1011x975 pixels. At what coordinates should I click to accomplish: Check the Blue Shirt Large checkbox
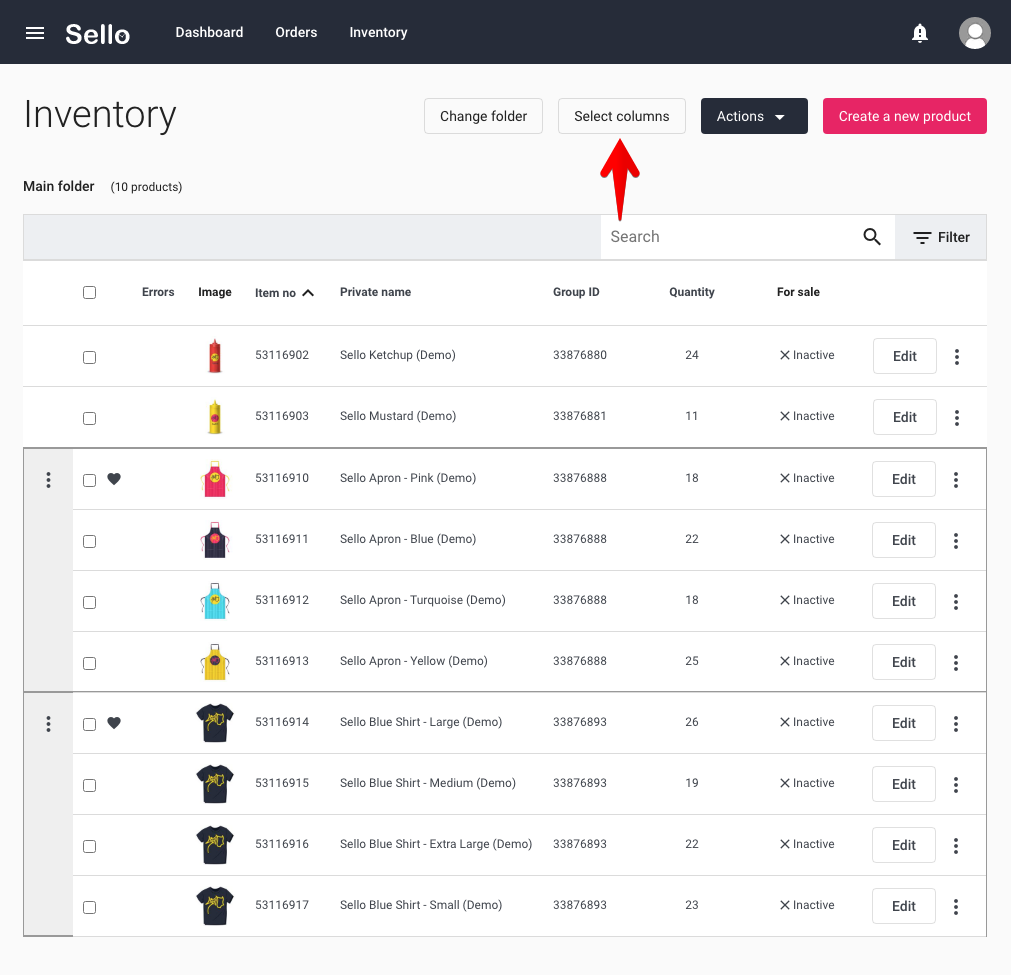(90, 724)
